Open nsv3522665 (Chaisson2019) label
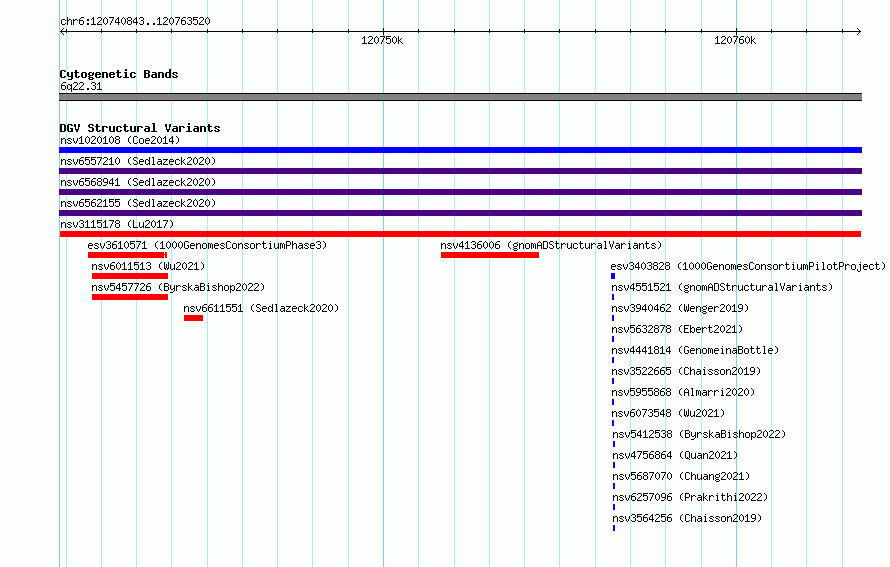 tap(686, 371)
